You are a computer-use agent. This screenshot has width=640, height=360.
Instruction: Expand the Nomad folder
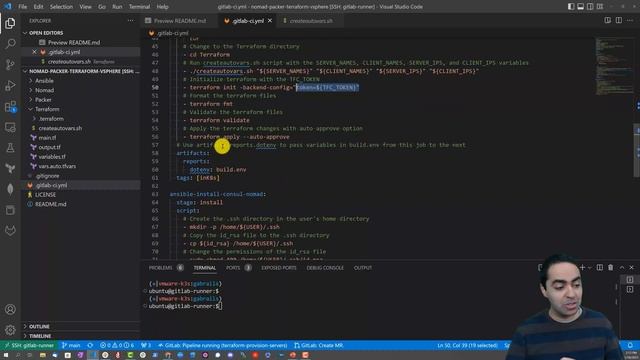[44, 90]
